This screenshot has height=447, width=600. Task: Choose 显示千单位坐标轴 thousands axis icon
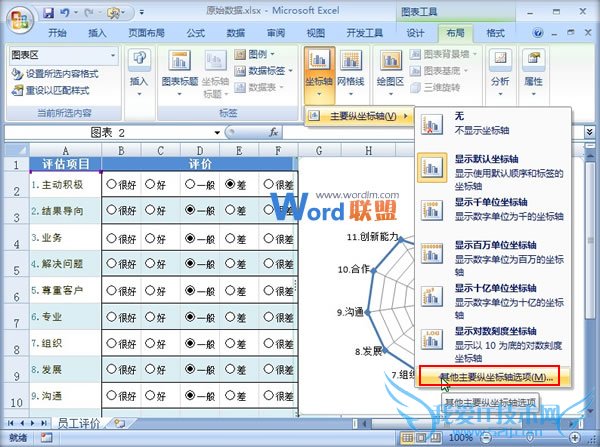pyautogui.click(x=432, y=210)
